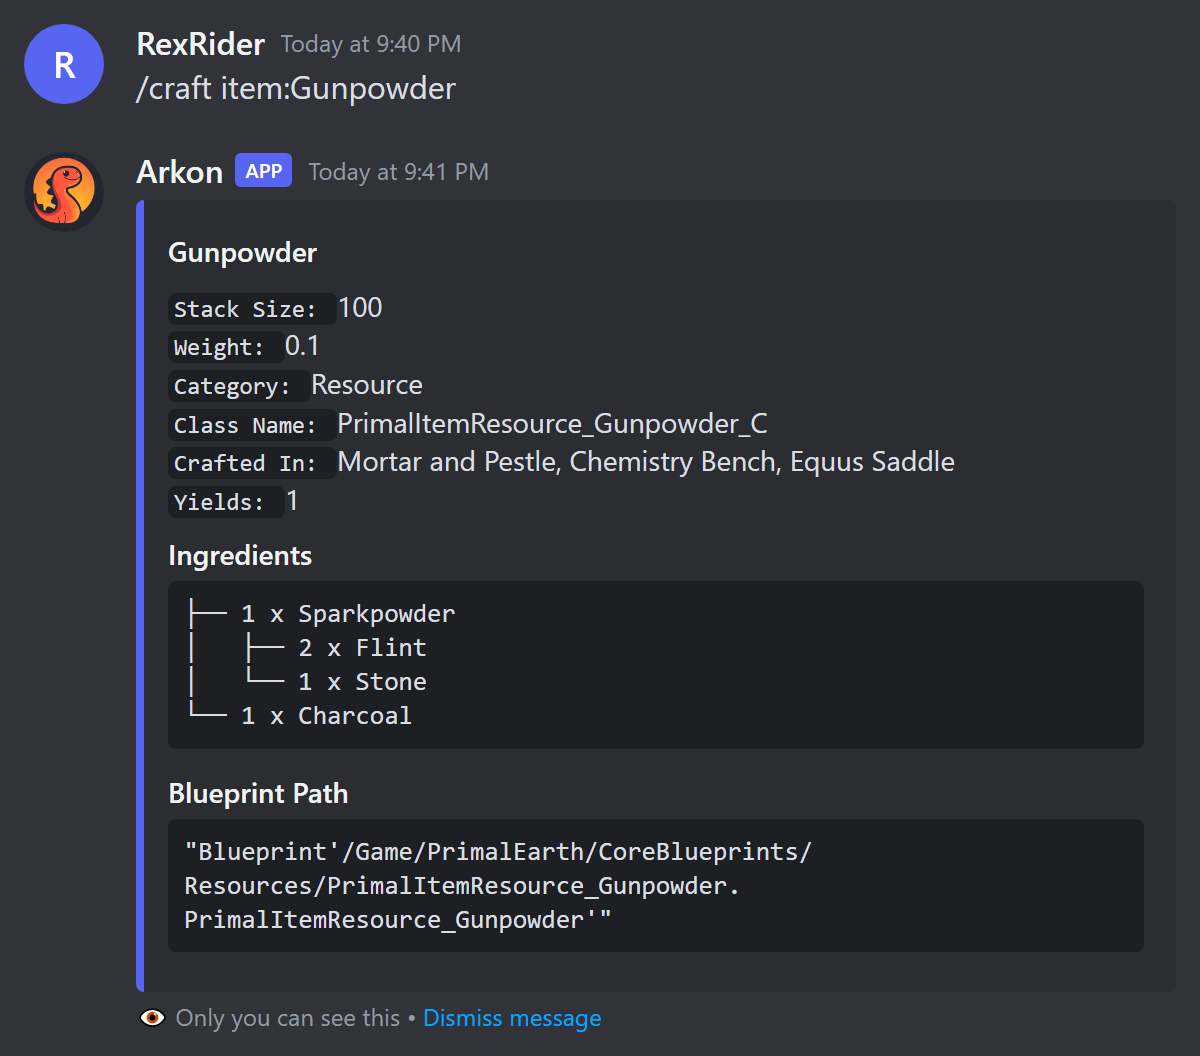The height and width of the screenshot is (1056, 1200).
Task: Click the '2 x Flint' ingredient line
Action: [362, 647]
